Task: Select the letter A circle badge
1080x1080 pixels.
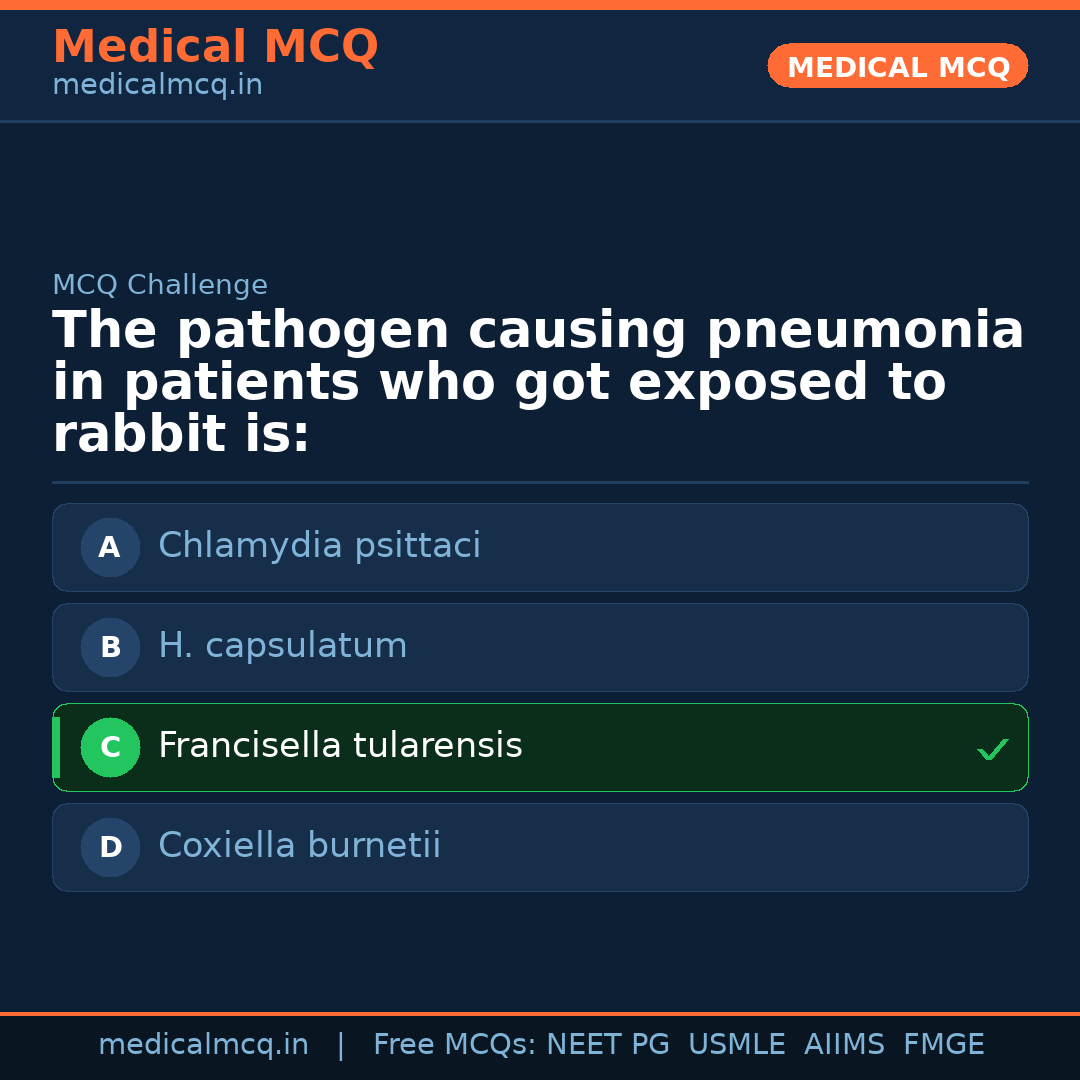Action: (110, 547)
